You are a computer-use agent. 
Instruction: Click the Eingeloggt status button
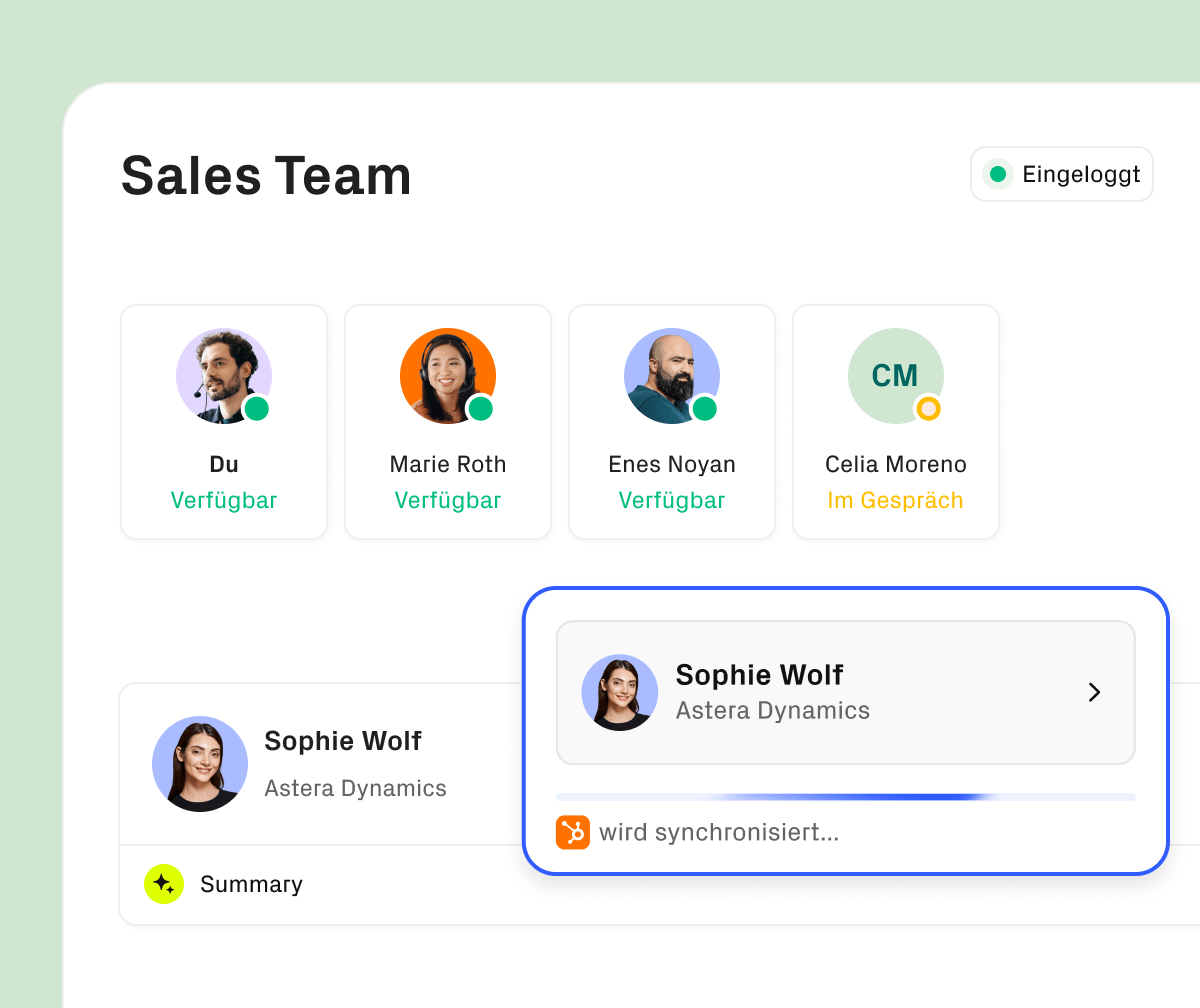click(x=1062, y=175)
